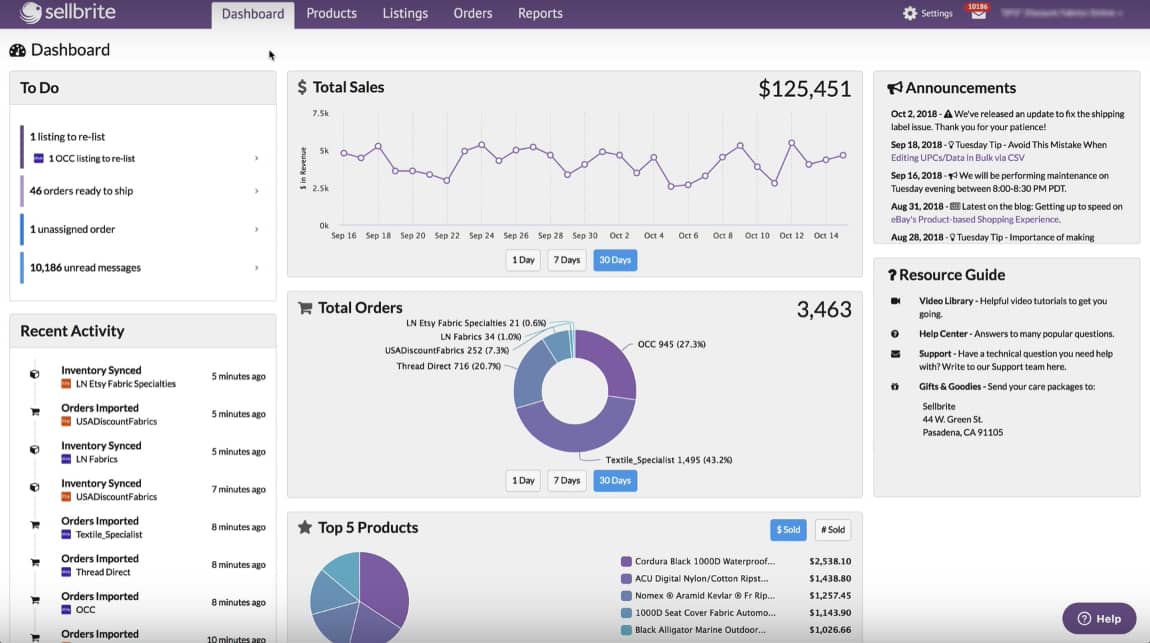Select 1 Day range for Total Sales

coord(523,260)
